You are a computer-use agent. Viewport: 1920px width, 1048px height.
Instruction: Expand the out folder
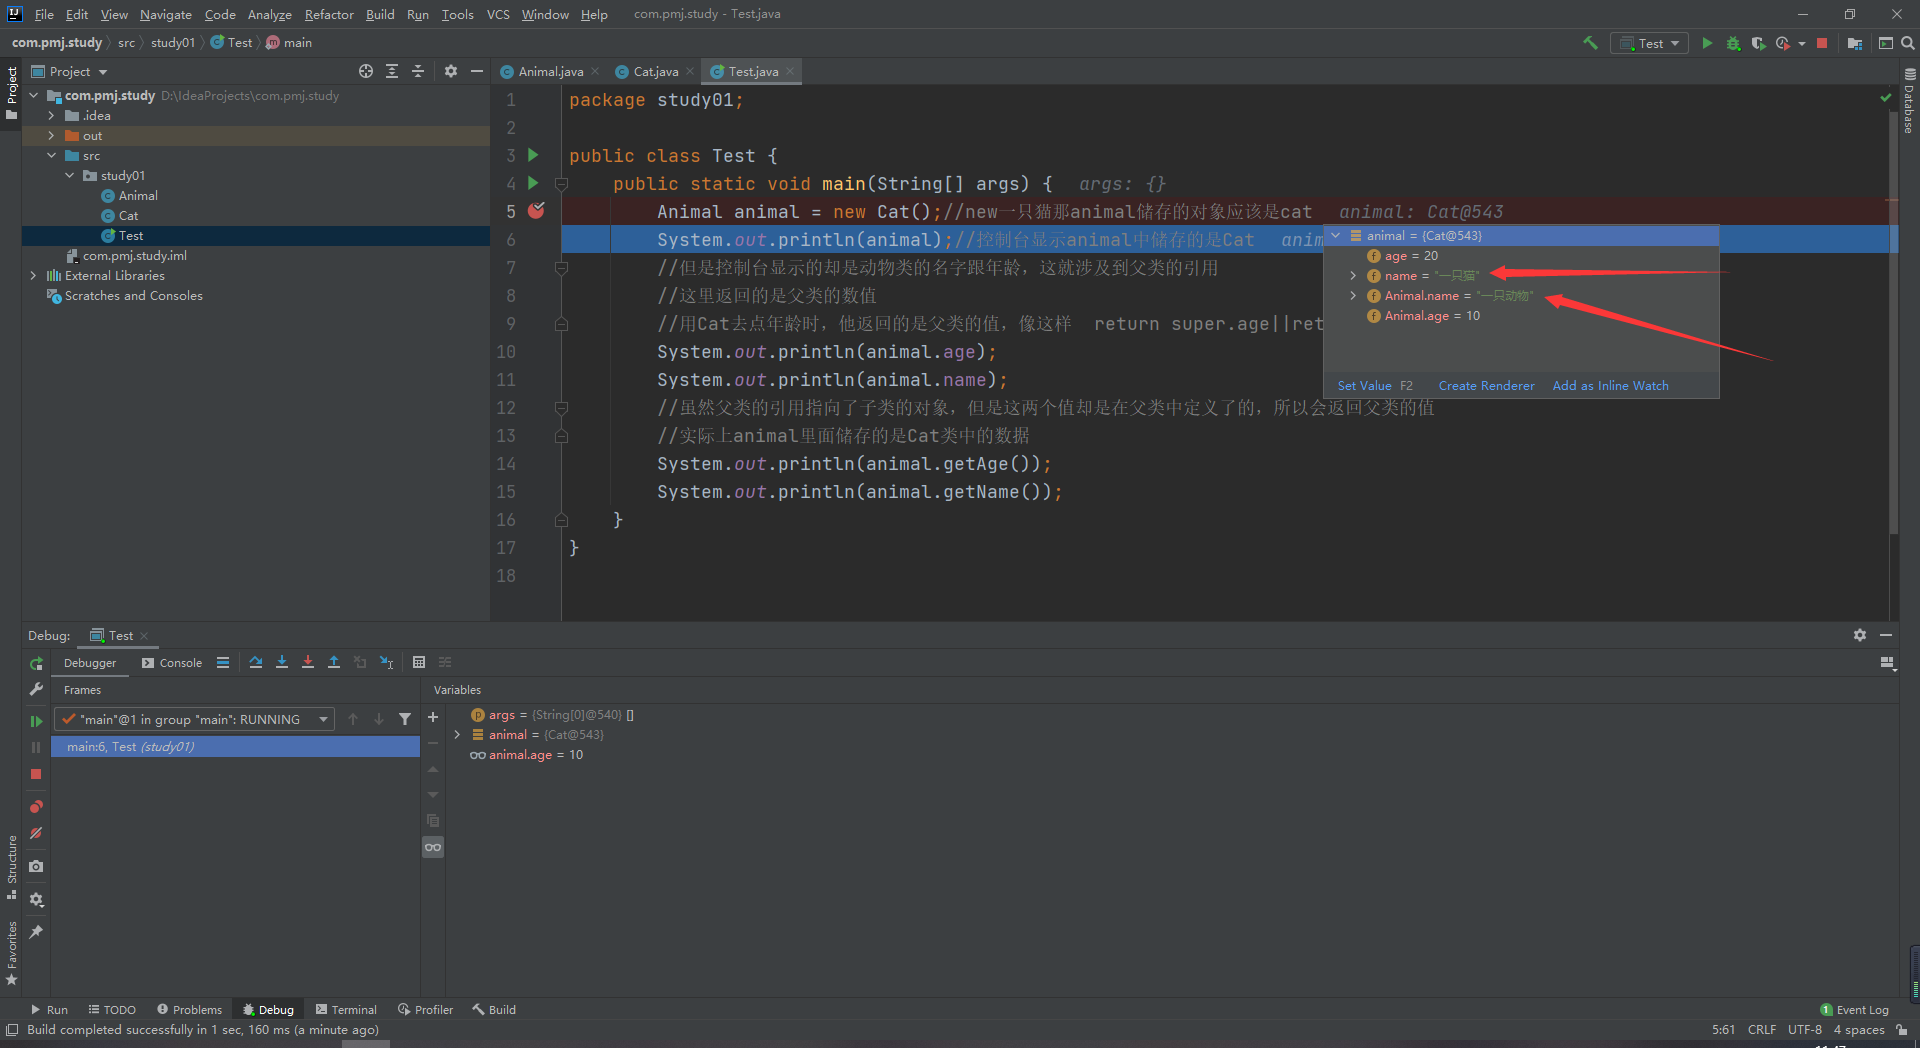click(51, 136)
